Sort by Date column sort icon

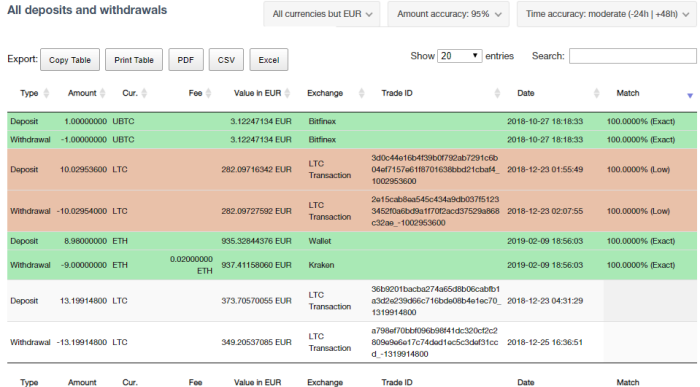[596, 93]
